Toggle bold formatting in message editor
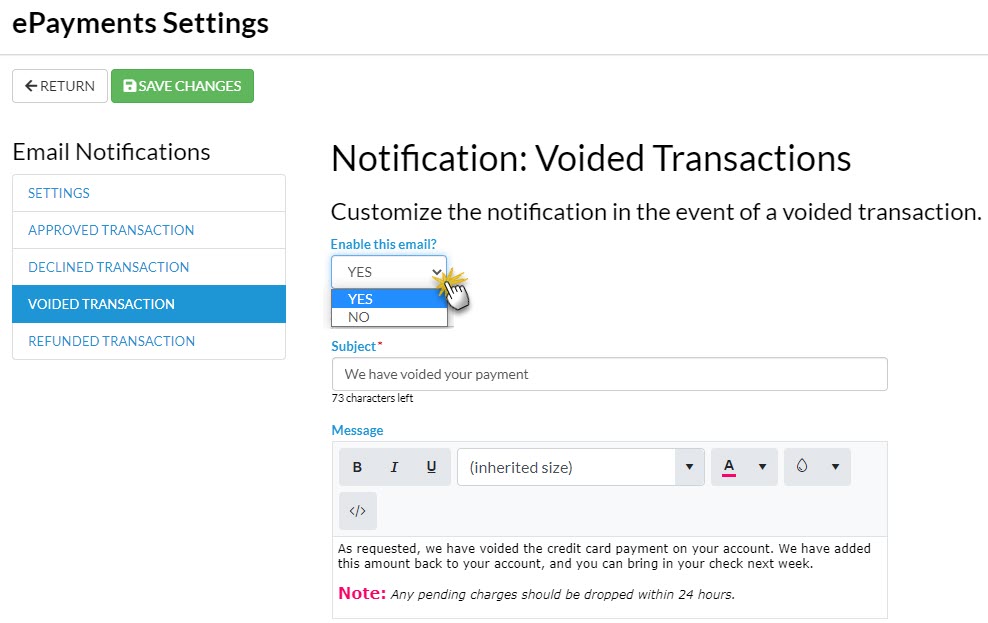This screenshot has width=988, height=623. (x=357, y=467)
